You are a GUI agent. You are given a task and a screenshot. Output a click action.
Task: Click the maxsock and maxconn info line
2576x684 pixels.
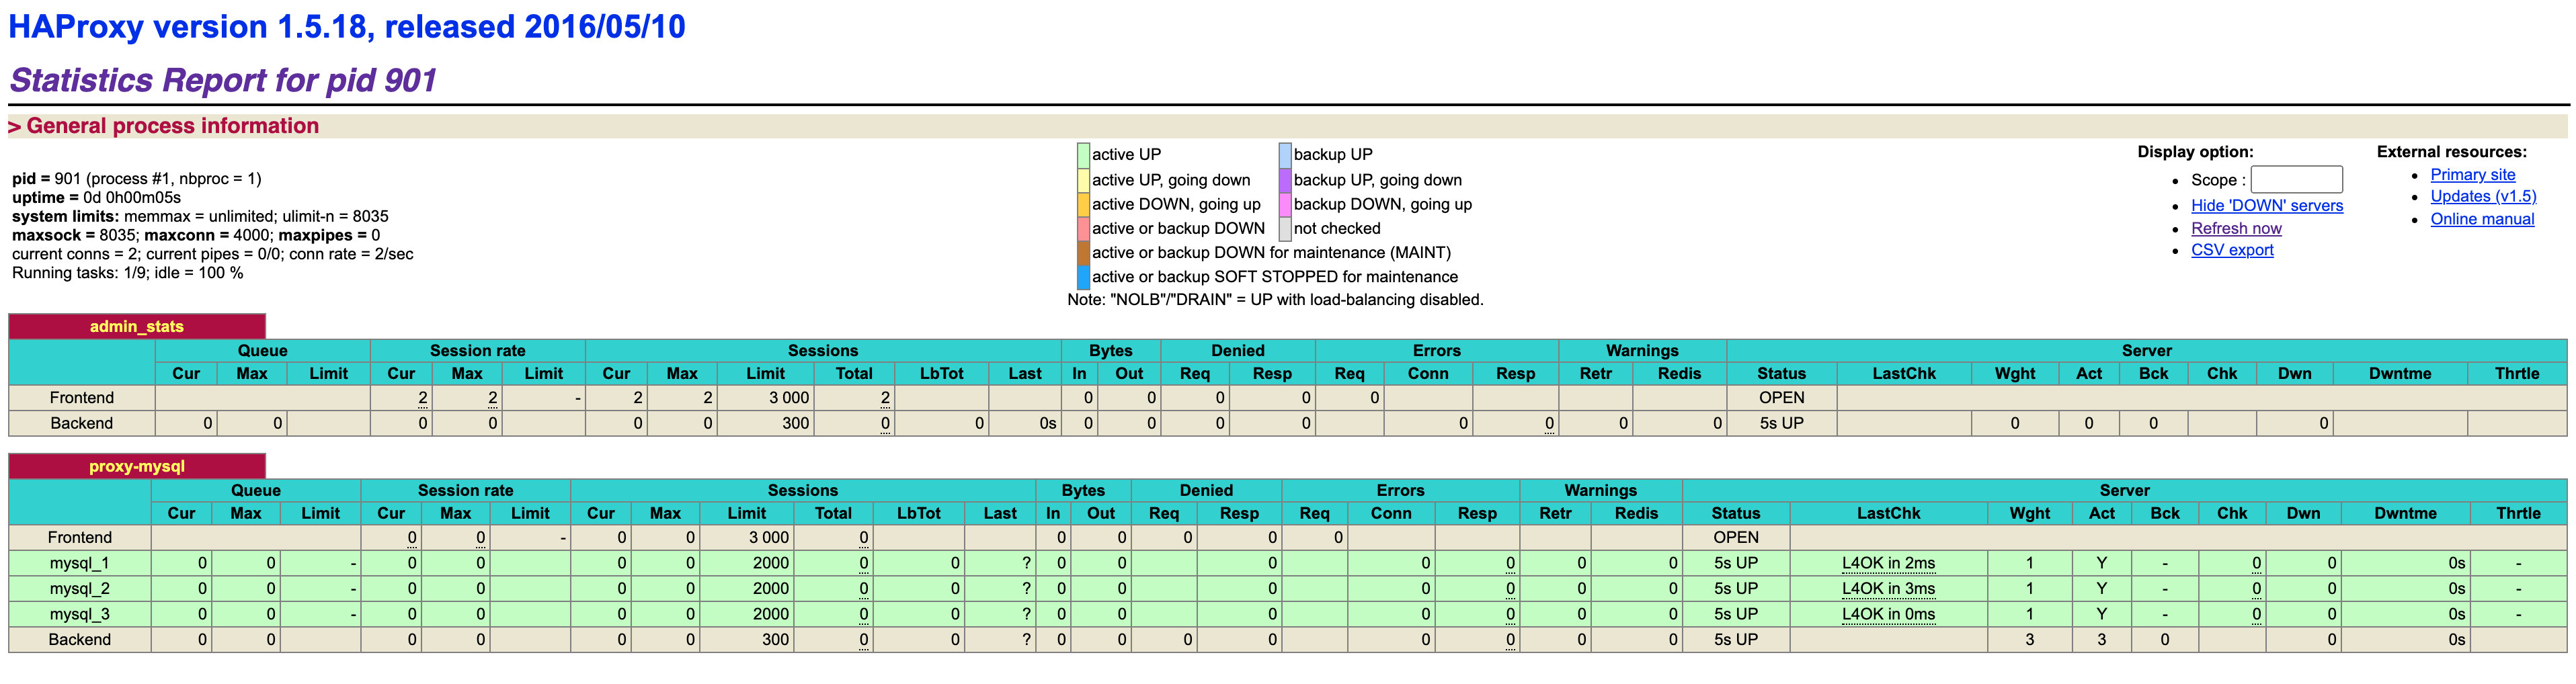[x=196, y=236]
